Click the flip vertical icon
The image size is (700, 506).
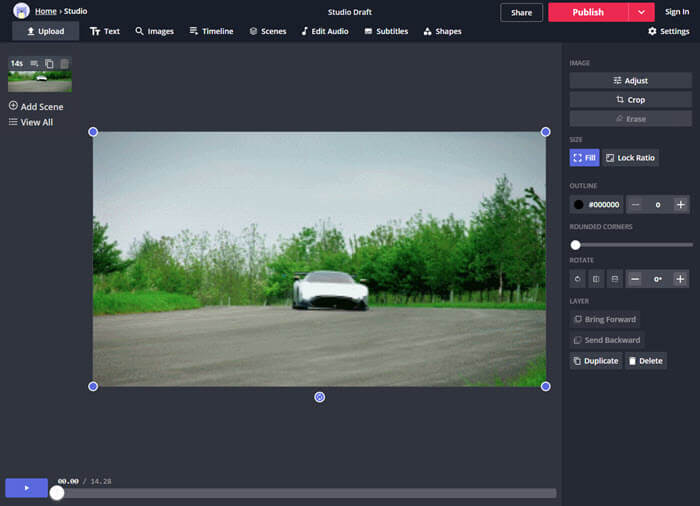pos(614,279)
